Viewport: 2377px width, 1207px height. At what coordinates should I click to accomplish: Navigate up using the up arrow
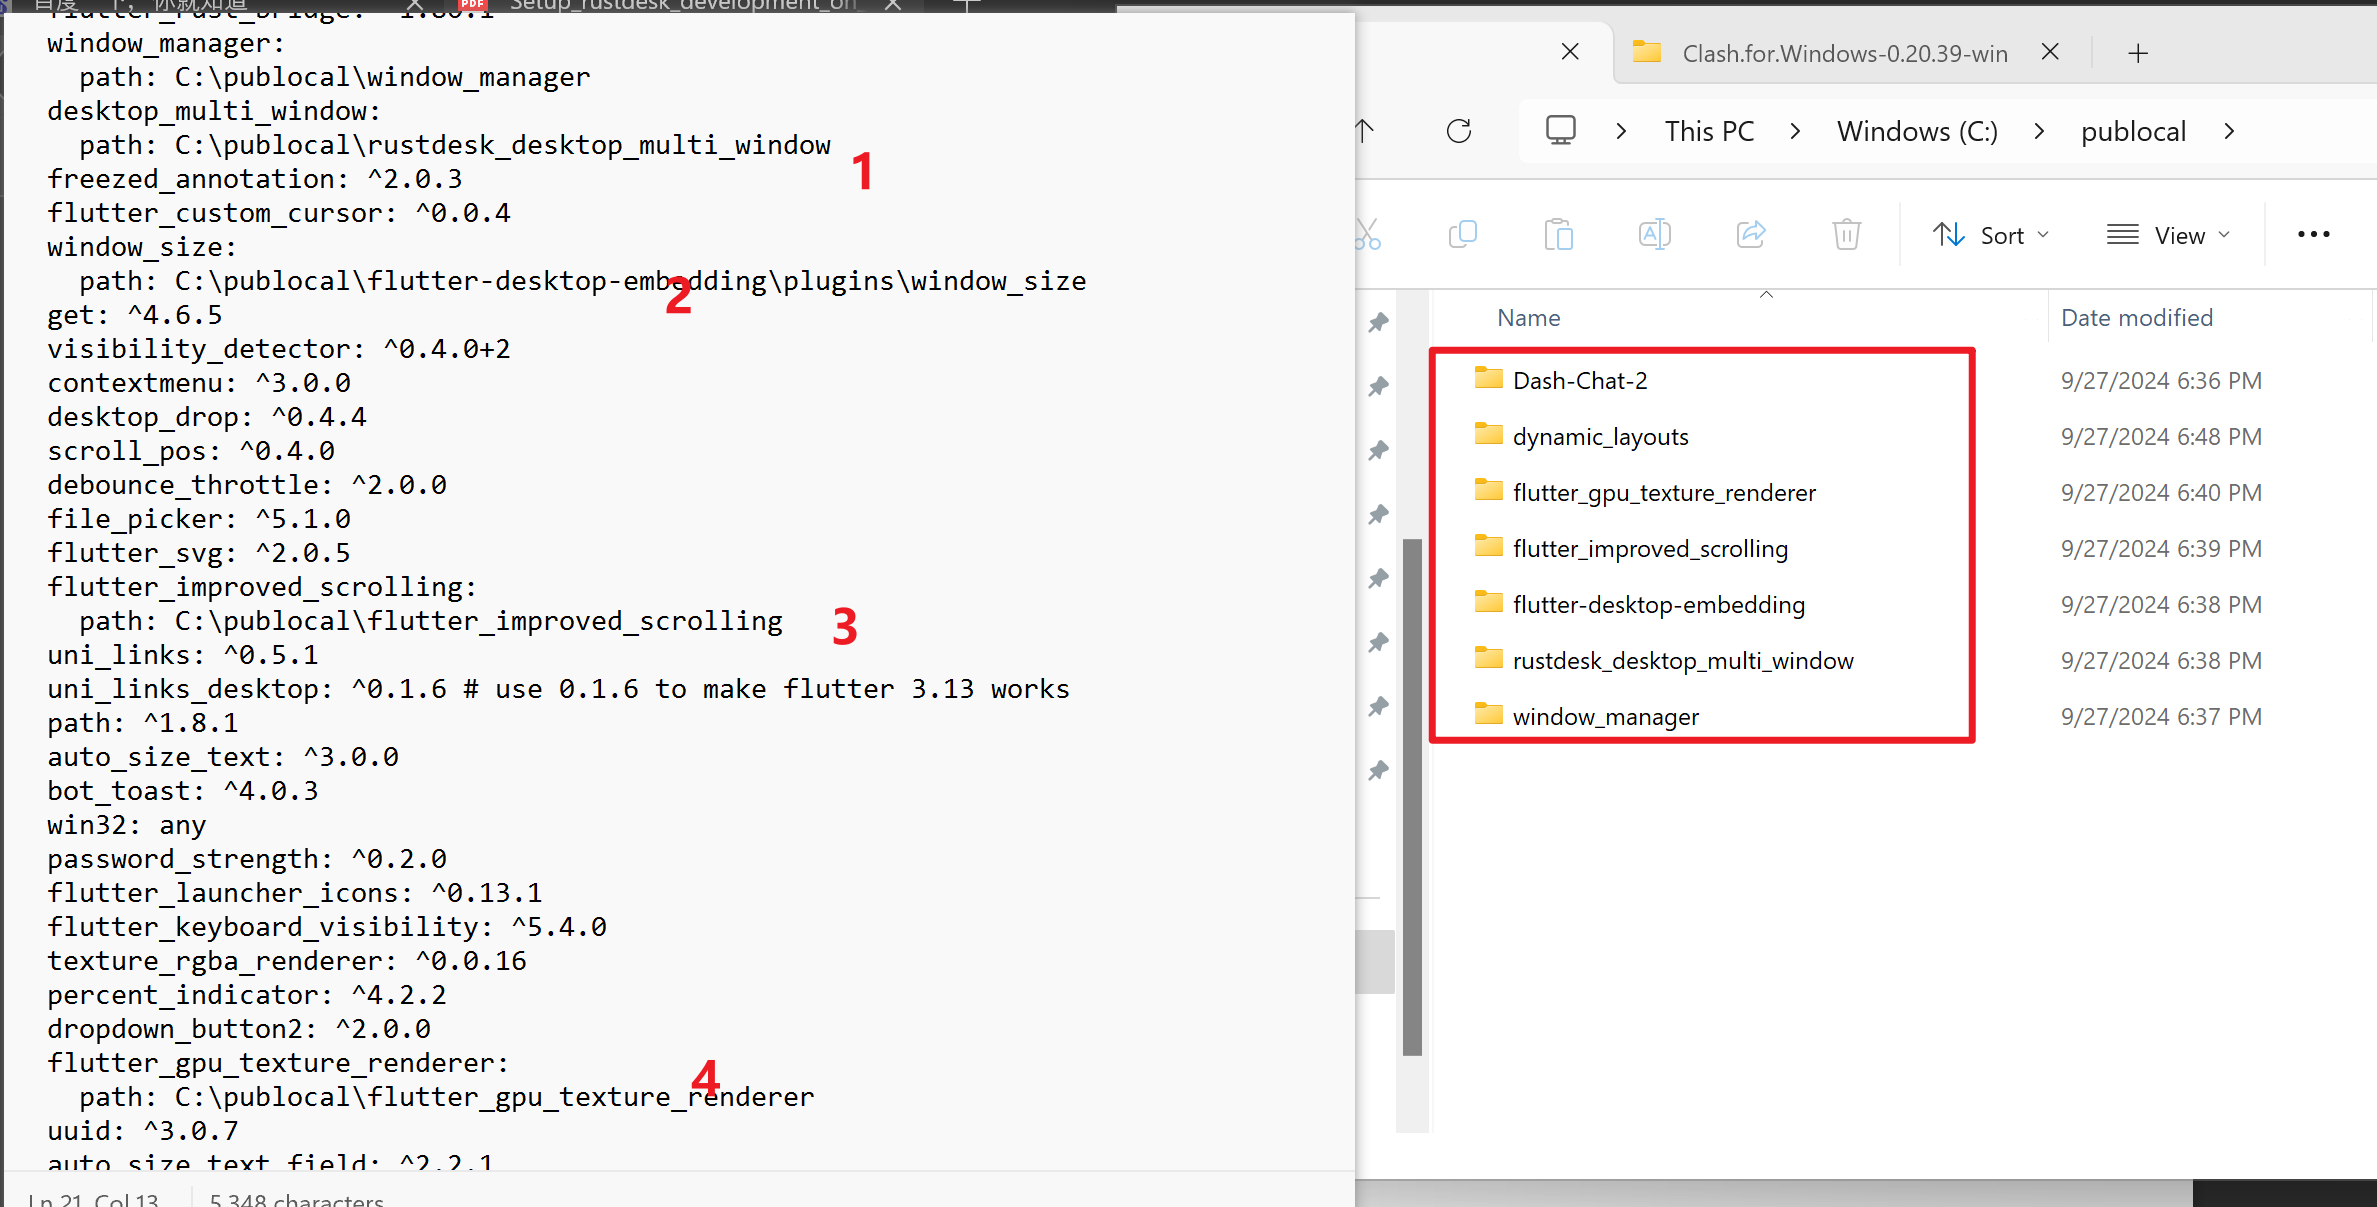[1365, 131]
